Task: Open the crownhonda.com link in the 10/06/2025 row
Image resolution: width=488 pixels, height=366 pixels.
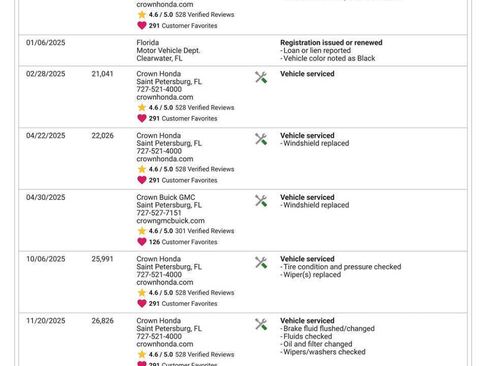Action: pyautogui.click(x=165, y=282)
